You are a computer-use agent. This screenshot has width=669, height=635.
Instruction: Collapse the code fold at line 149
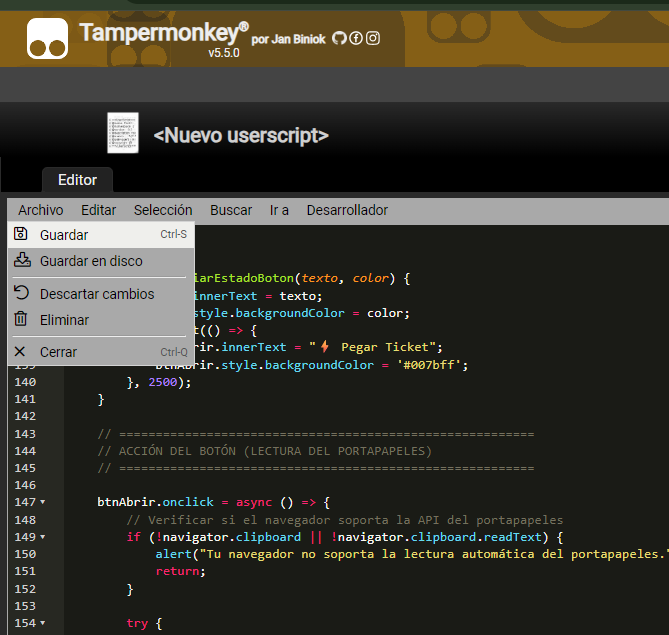(x=43, y=537)
